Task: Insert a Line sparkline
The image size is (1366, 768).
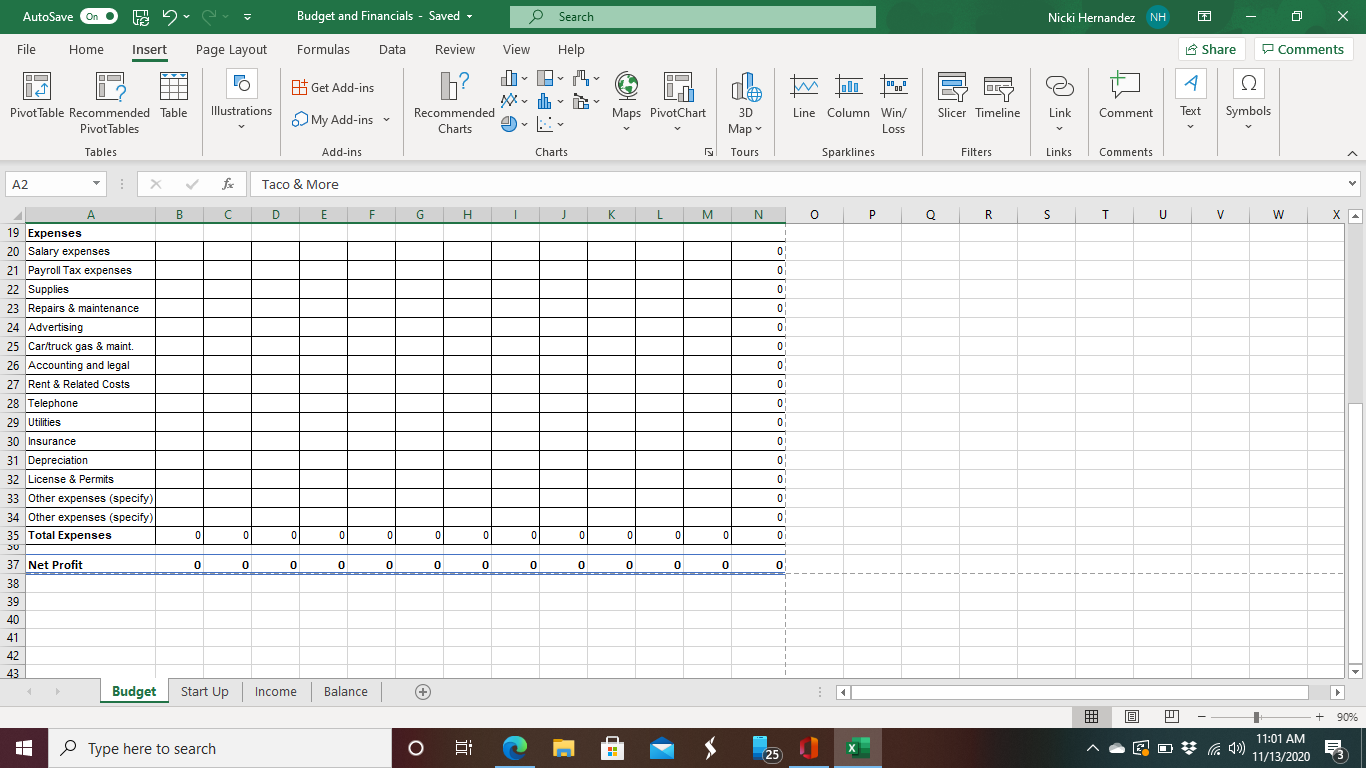Action: coord(803,100)
